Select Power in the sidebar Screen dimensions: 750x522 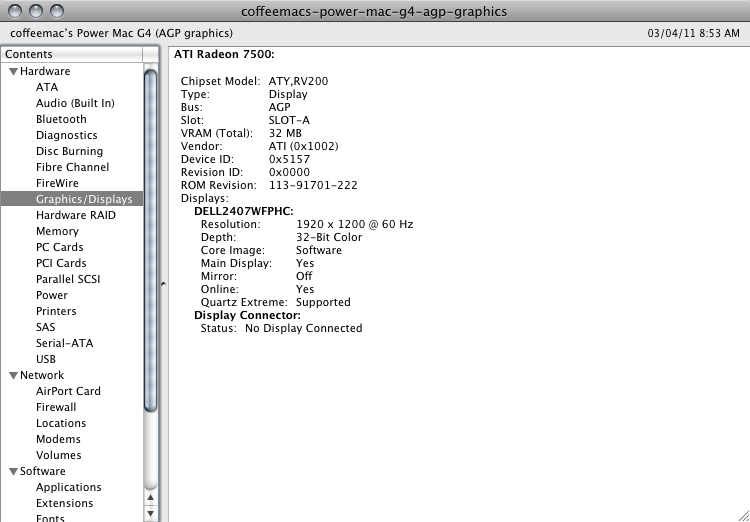click(52, 295)
